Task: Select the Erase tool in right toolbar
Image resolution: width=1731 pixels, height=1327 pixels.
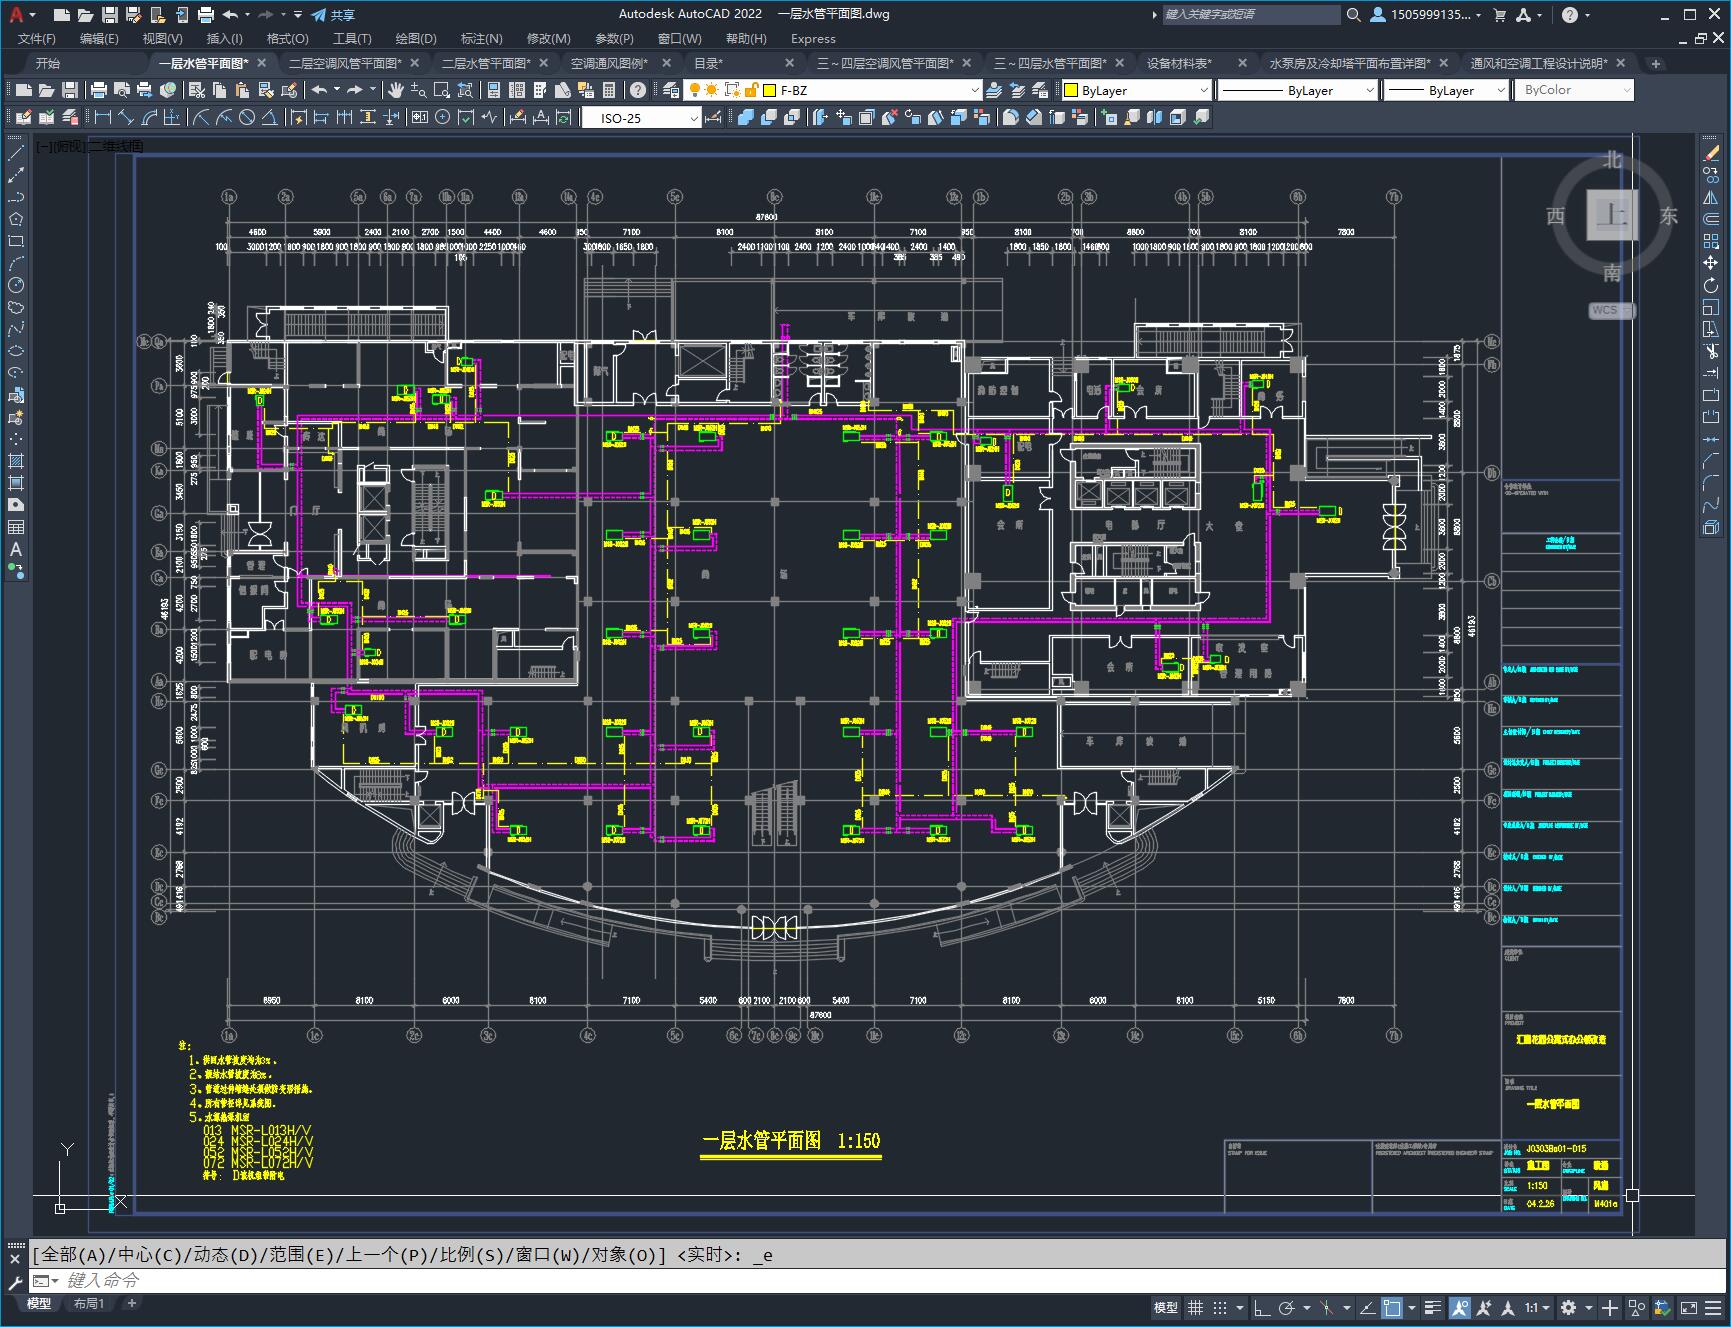Action: (1711, 153)
